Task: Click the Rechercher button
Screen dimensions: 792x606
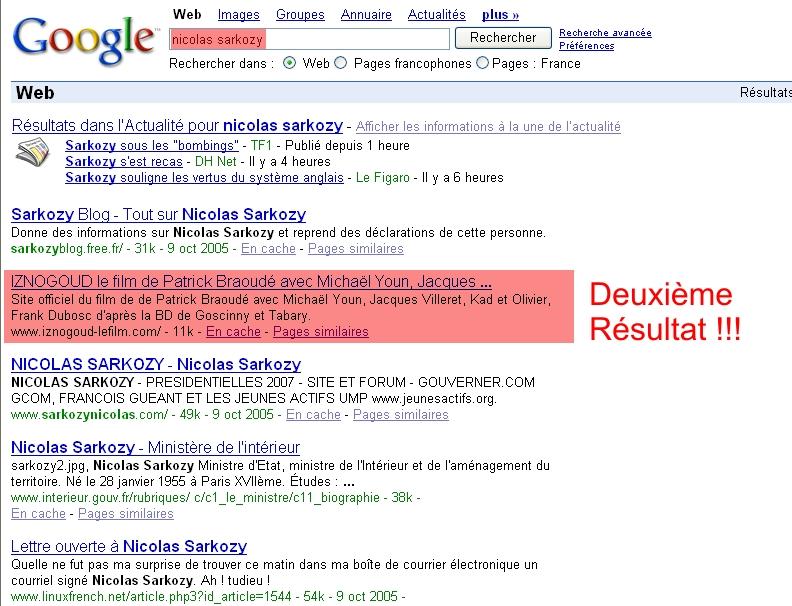Action: [503, 38]
